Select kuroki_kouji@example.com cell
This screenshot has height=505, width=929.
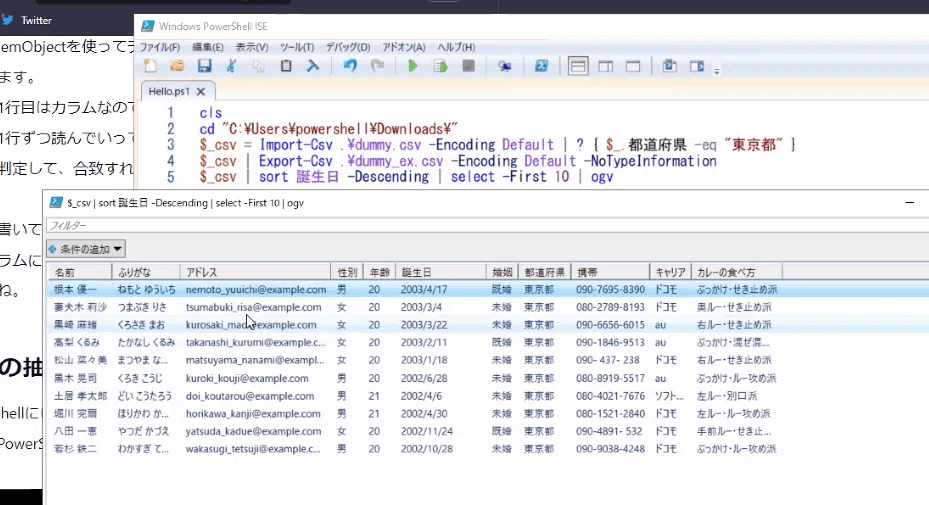(247, 378)
